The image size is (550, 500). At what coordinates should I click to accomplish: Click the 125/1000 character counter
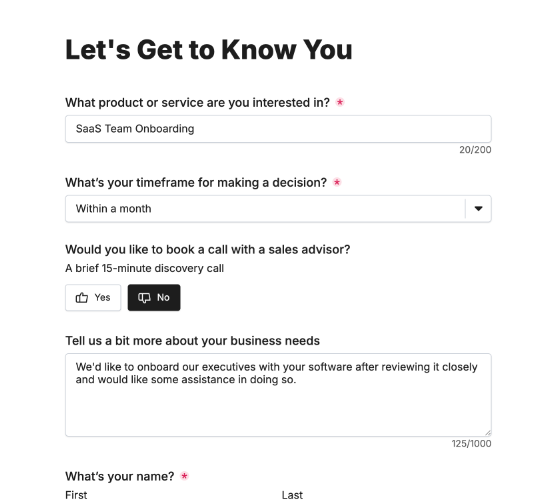pyautogui.click(x=471, y=444)
